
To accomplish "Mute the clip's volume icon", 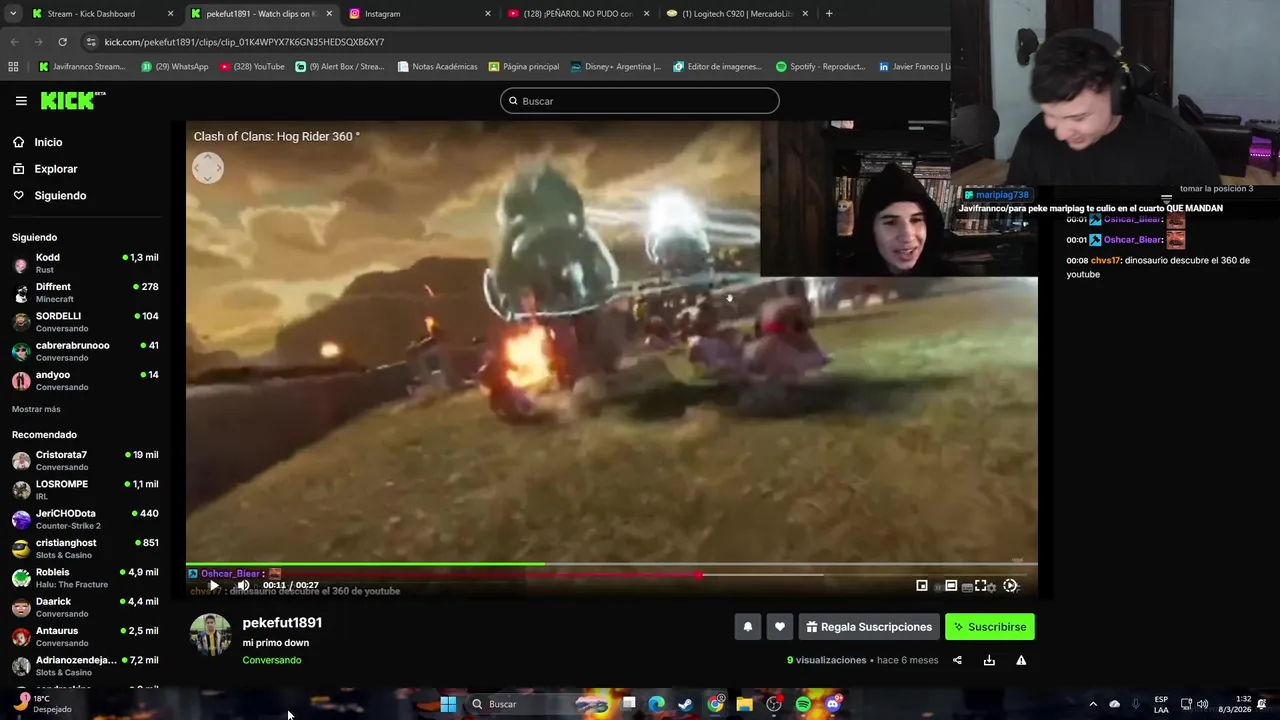I will [243, 585].
